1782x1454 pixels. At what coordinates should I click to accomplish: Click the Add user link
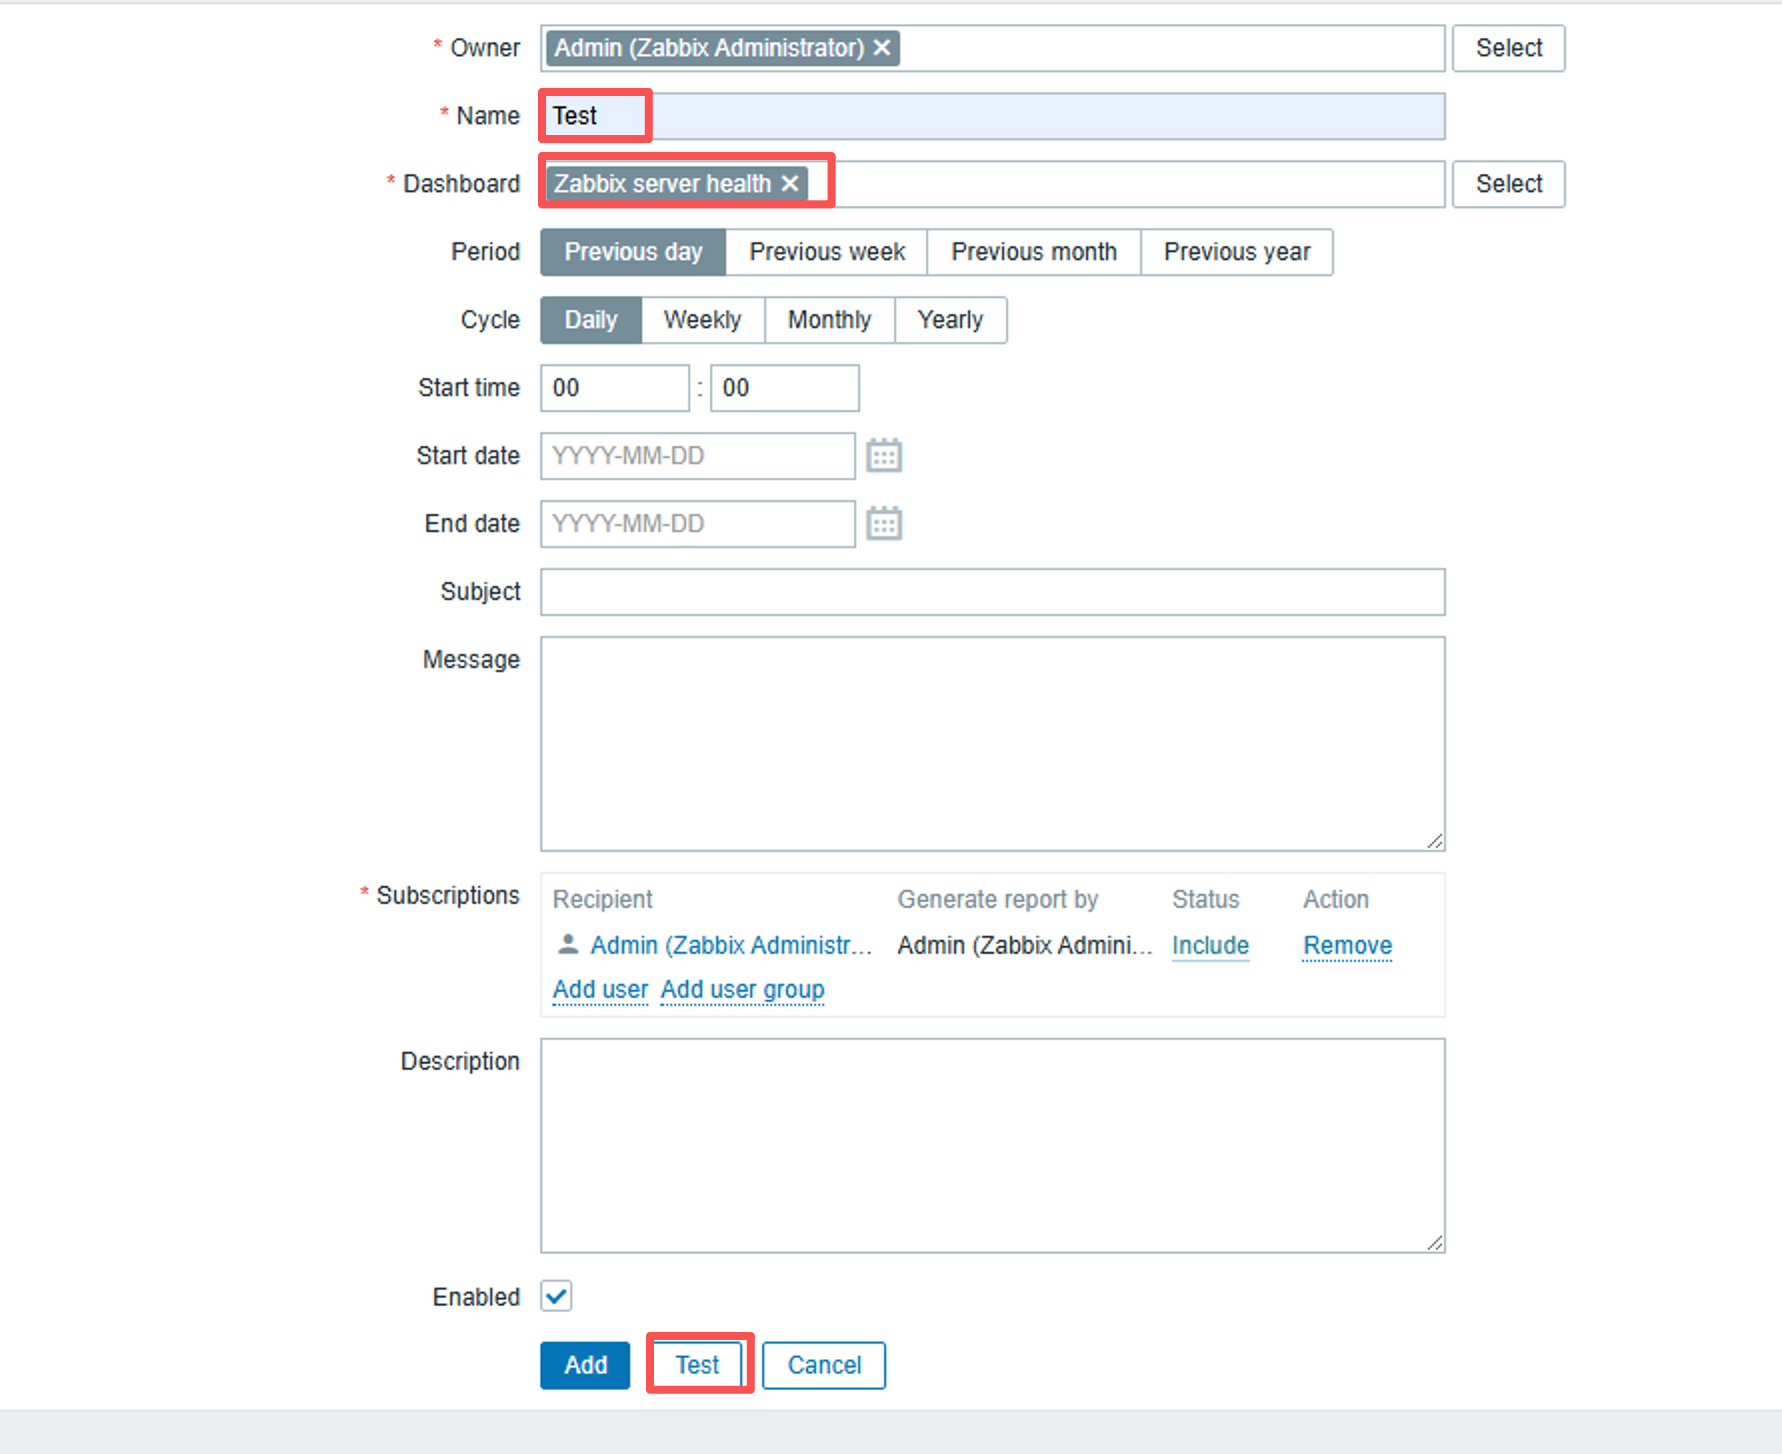tap(600, 989)
